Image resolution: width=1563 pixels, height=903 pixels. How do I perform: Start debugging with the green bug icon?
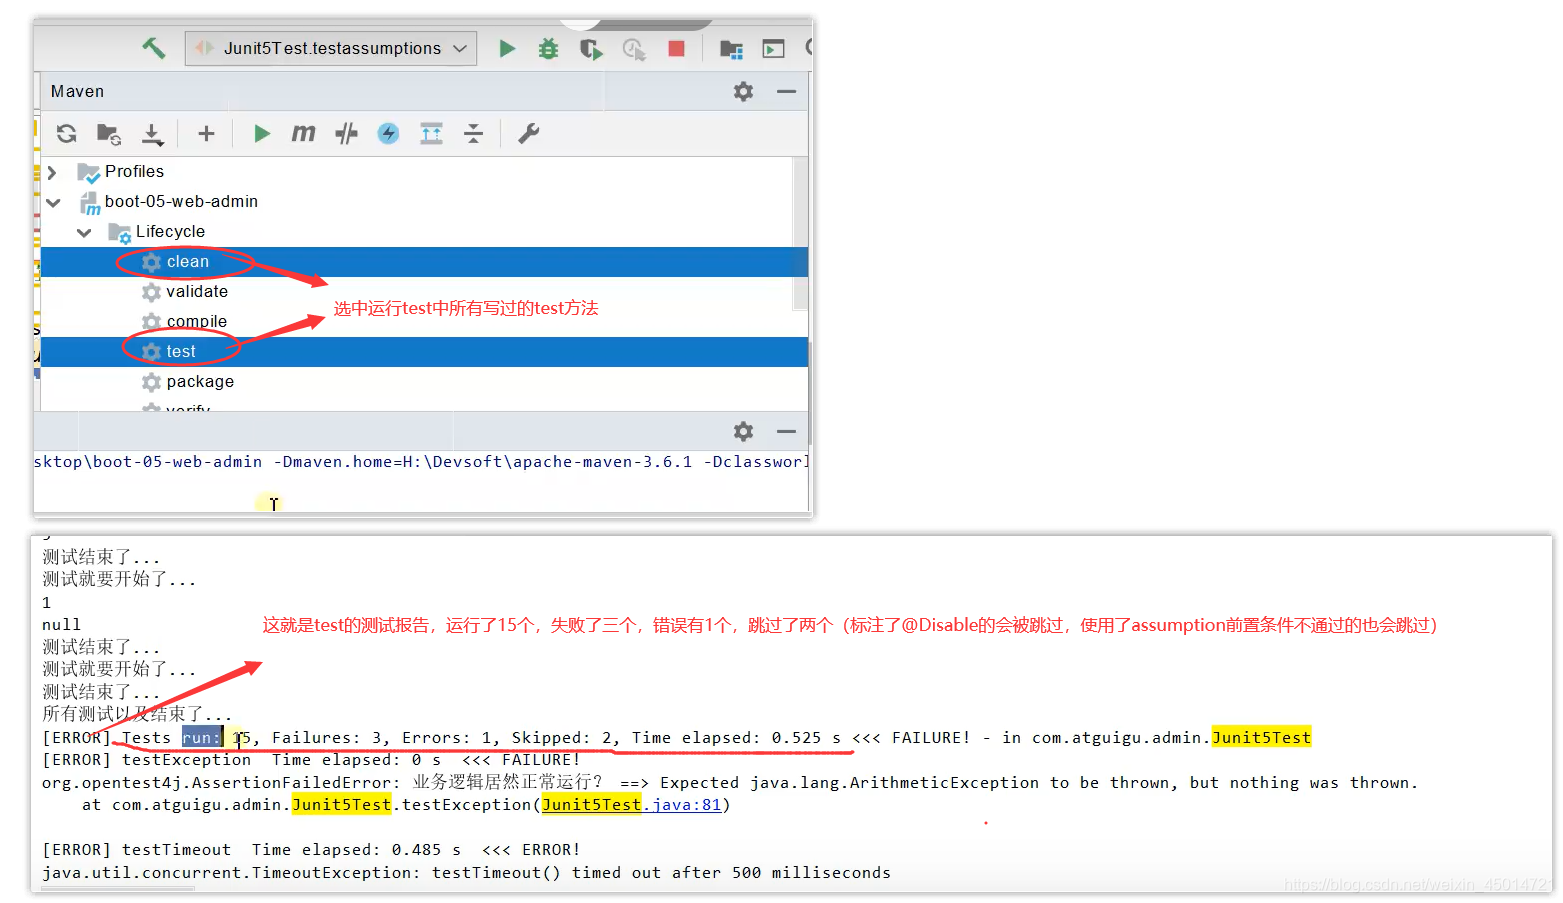point(548,48)
